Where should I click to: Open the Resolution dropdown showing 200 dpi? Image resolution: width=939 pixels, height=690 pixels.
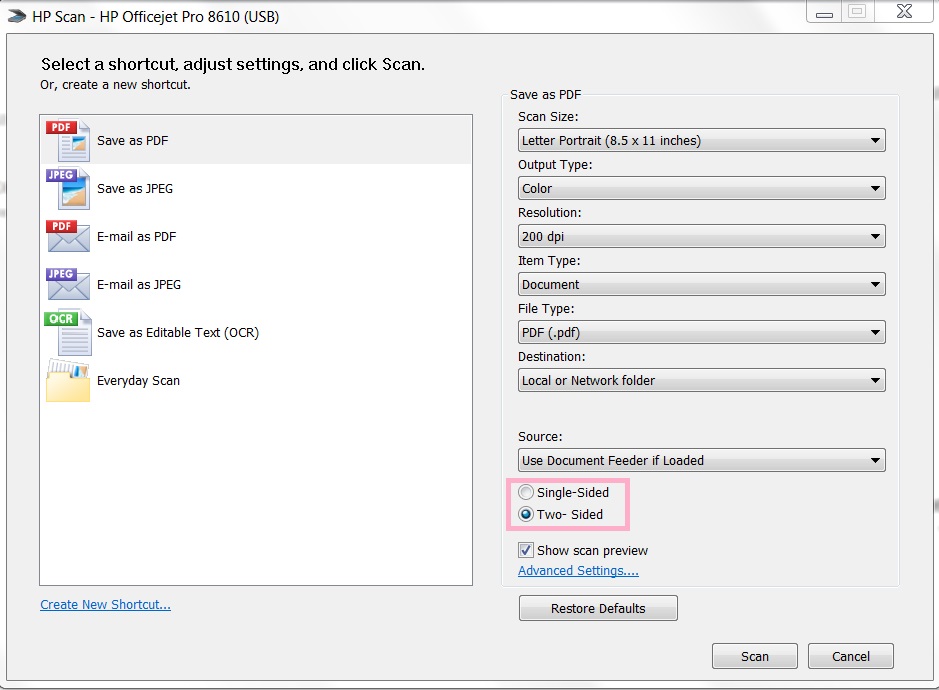(701, 237)
